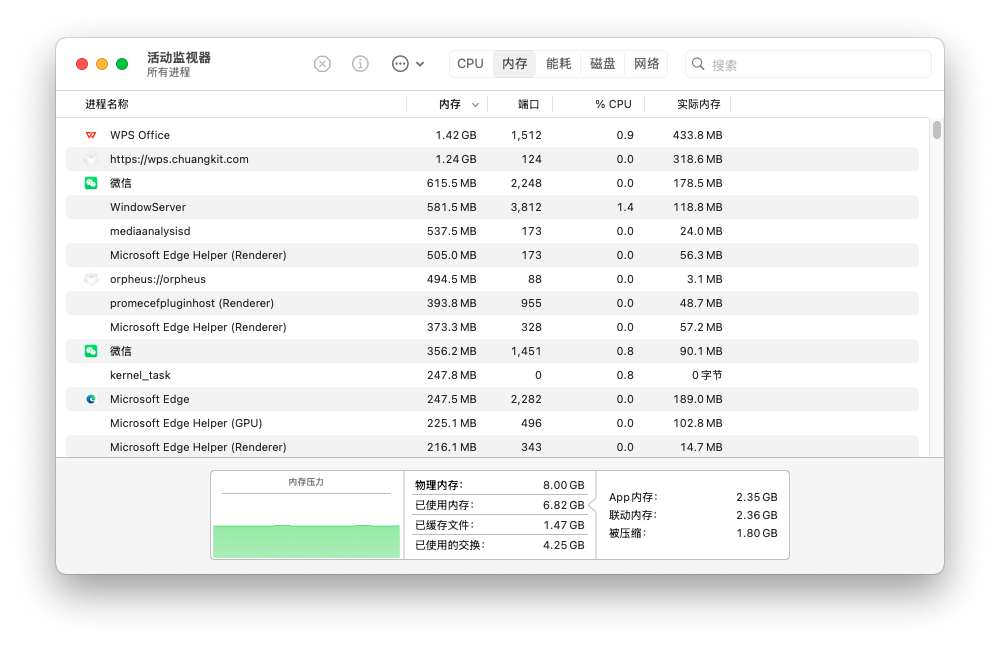This screenshot has height=648, width=1000.
Task: Click the Microsoft Edge browser icon
Action: point(91,399)
